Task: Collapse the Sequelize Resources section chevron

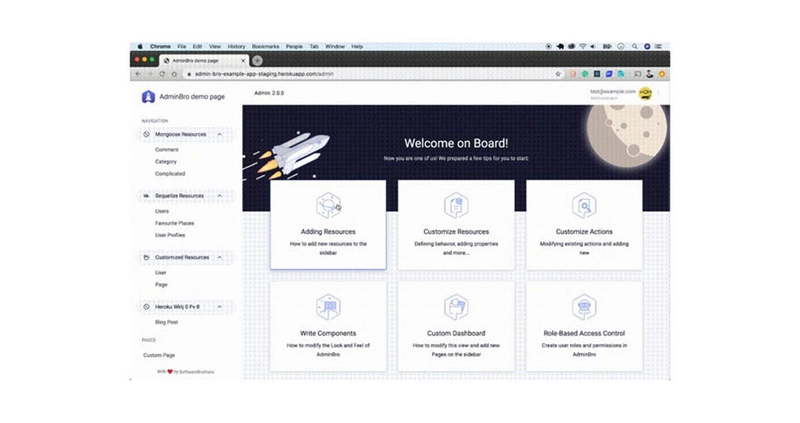Action: [x=219, y=196]
